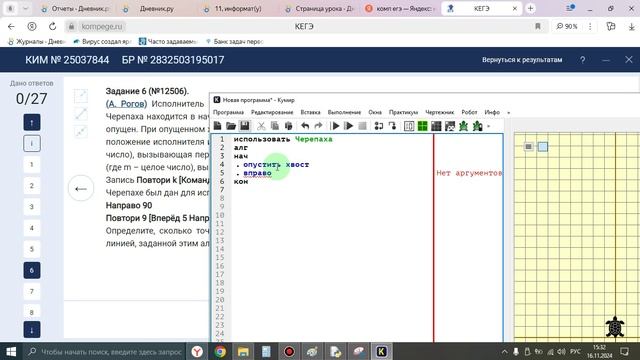
Task: Bookmark this page icon in address bar
Action: (x=538, y=27)
